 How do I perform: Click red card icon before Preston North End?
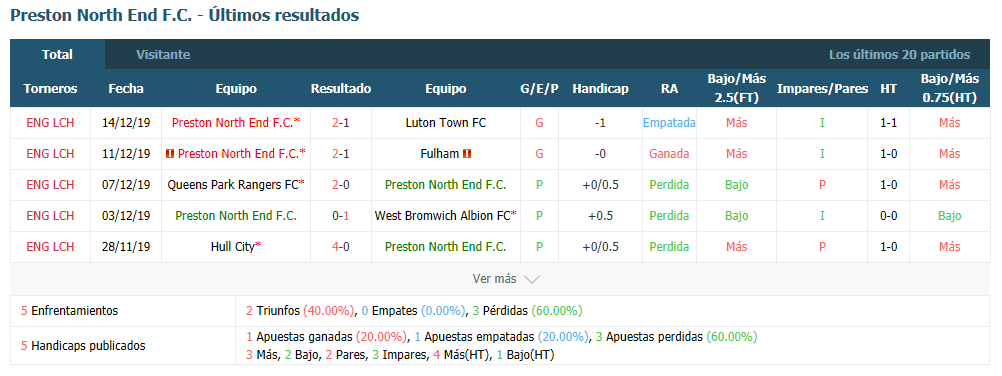click(x=170, y=154)
